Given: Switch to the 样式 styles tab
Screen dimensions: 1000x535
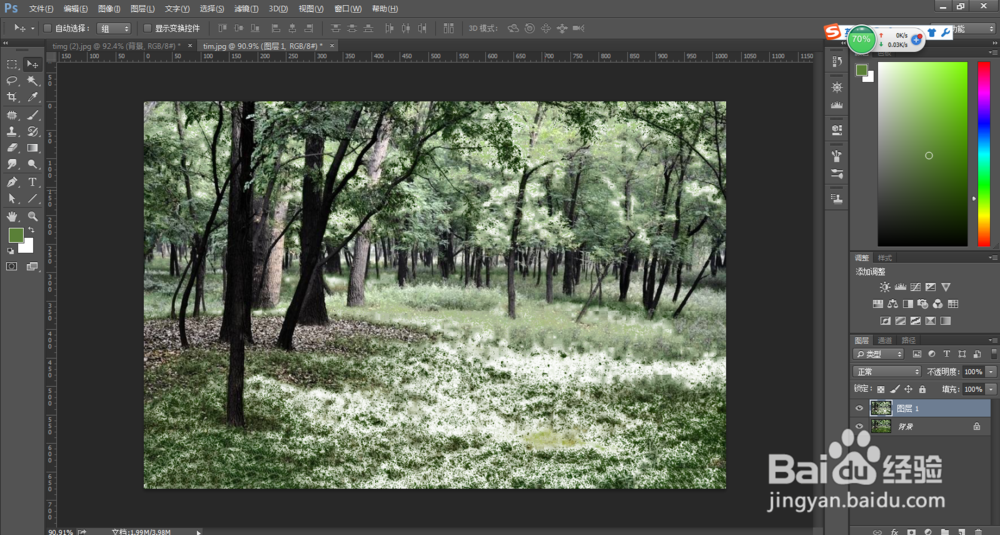Looking at the screenshot, I should click(x=885, y=258).
